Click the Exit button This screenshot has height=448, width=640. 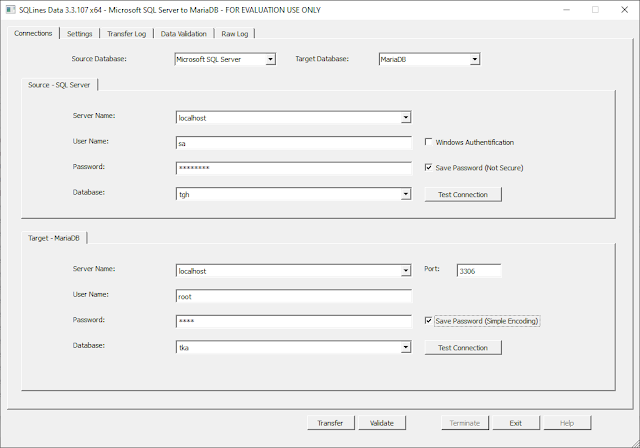coord(516,423)
